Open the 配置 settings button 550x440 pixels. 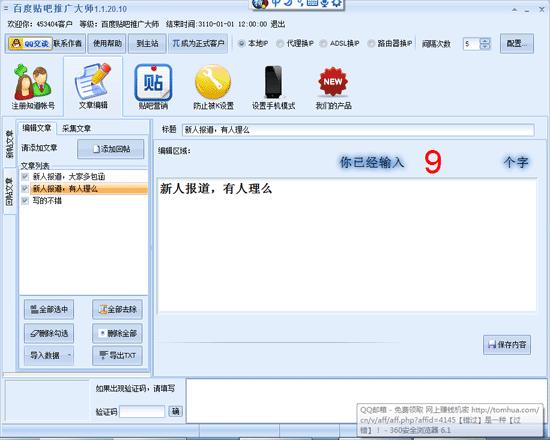click(517, 44)
